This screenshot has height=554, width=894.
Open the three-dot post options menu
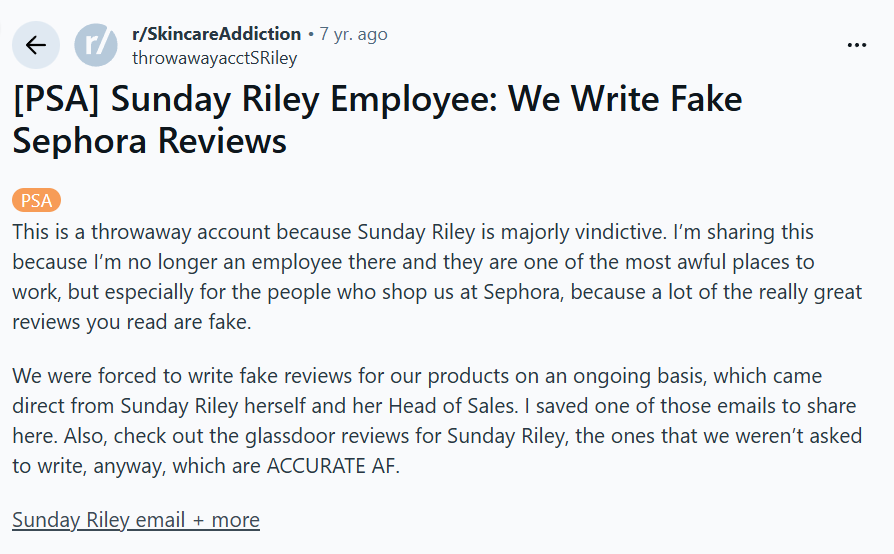pyautogui.click(x=857, y=45)
